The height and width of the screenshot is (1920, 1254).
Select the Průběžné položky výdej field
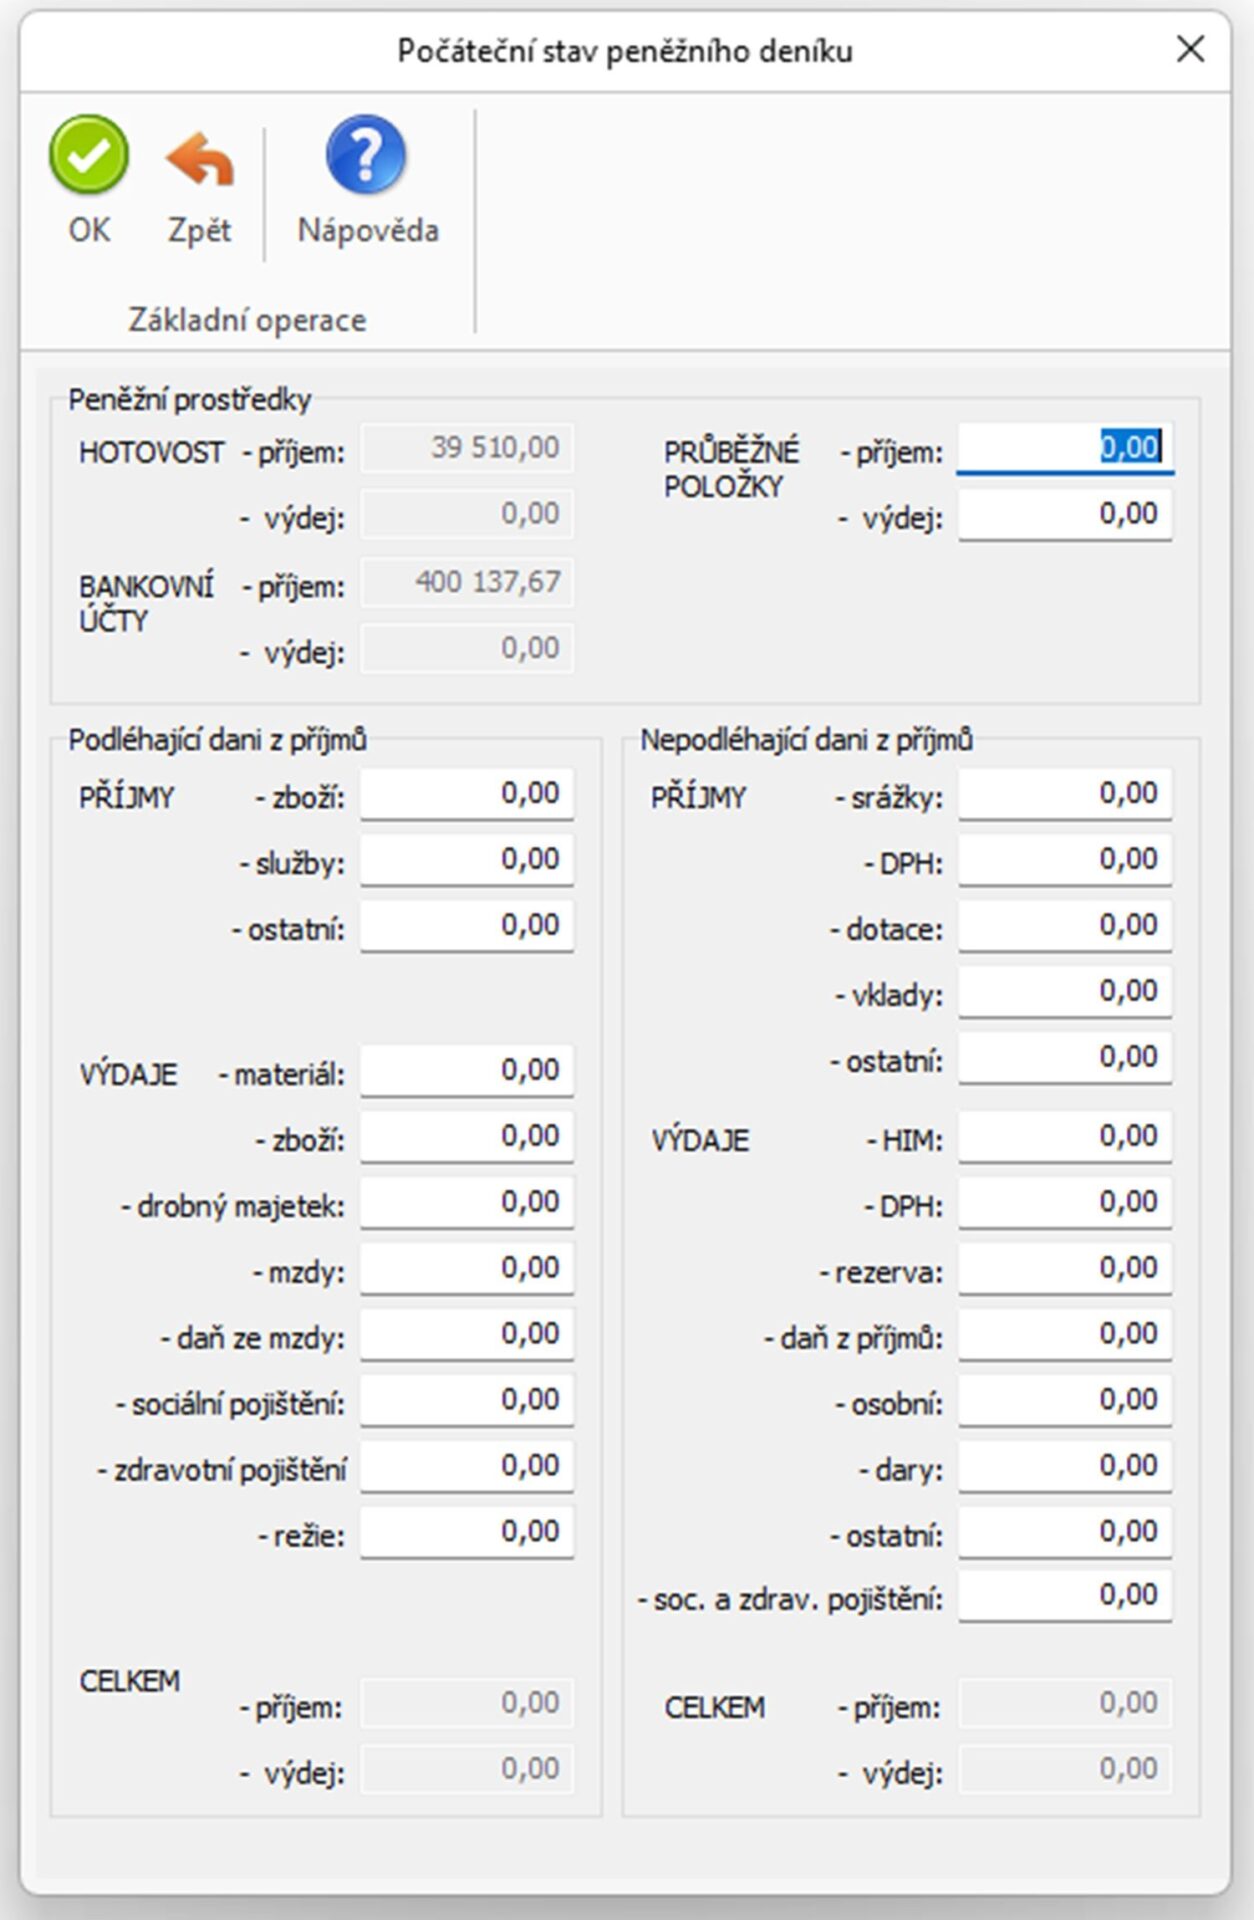pos(1064,514)
